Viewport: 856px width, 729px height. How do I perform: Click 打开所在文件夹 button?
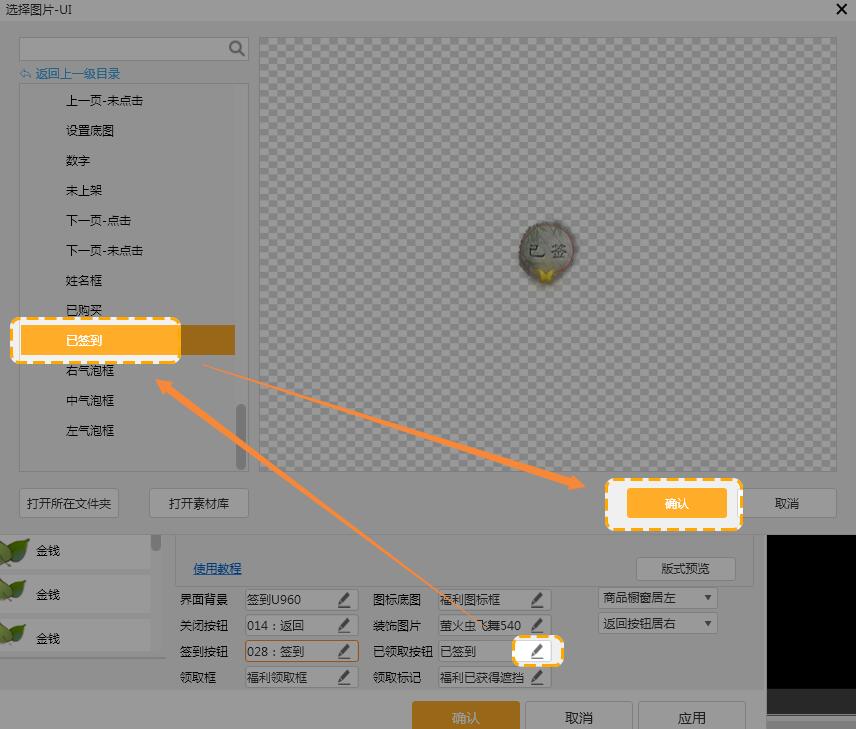(69, 504)
